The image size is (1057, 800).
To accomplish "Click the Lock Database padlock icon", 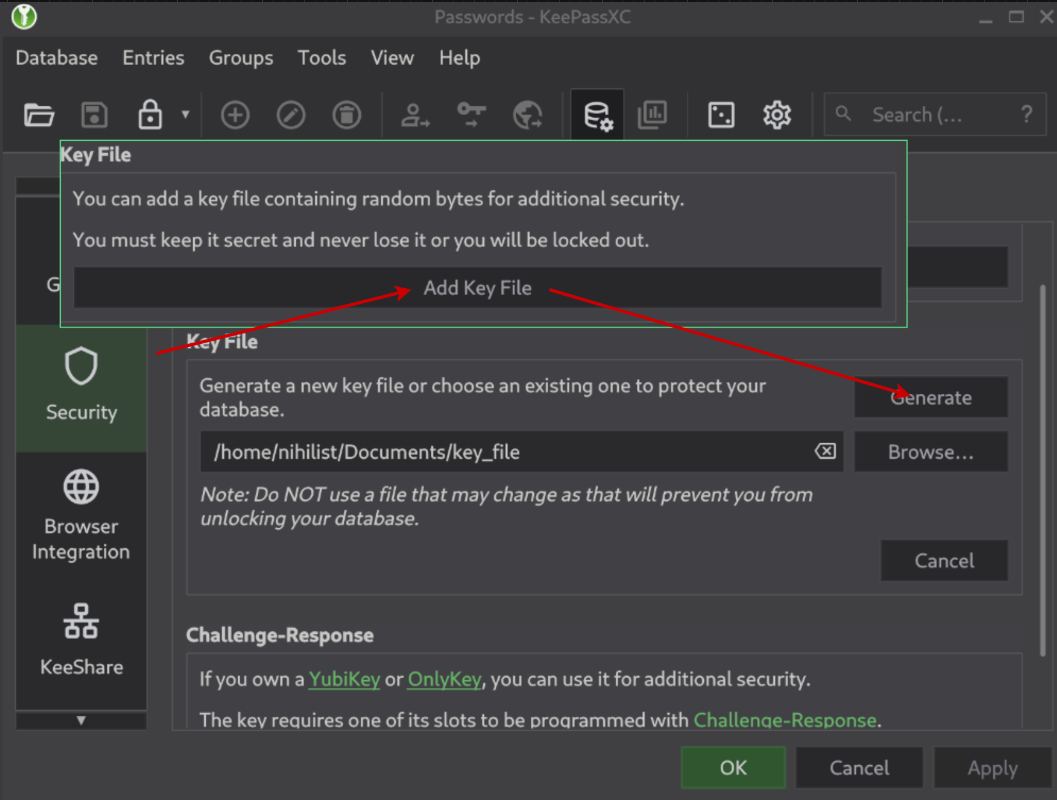I will click(150, 115).
